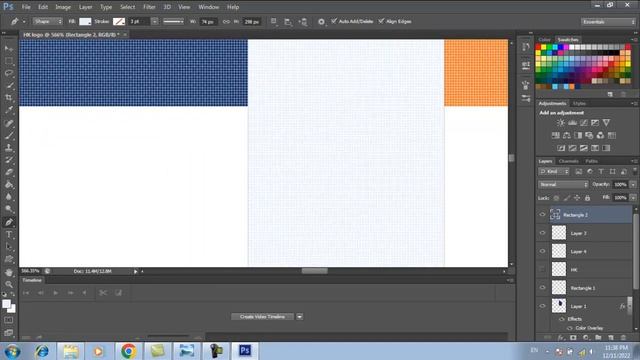The height and width of the screenshot is (360, 640).
Task: Click the Channel Mixer adjustment icon
Action: [x=600, y=135]
